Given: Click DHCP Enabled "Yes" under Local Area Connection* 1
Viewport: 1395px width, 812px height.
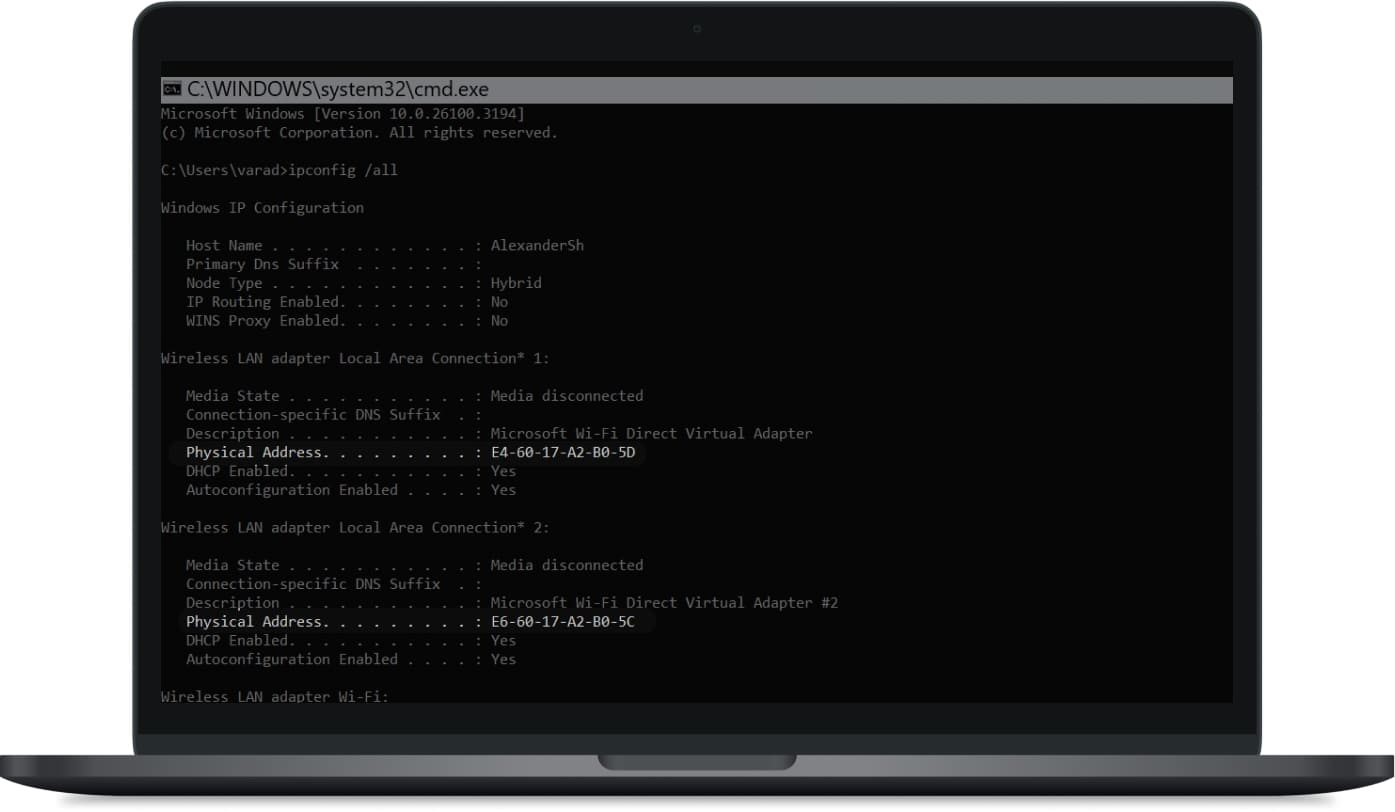Looking at the screenshot, I should click(503, 471).
